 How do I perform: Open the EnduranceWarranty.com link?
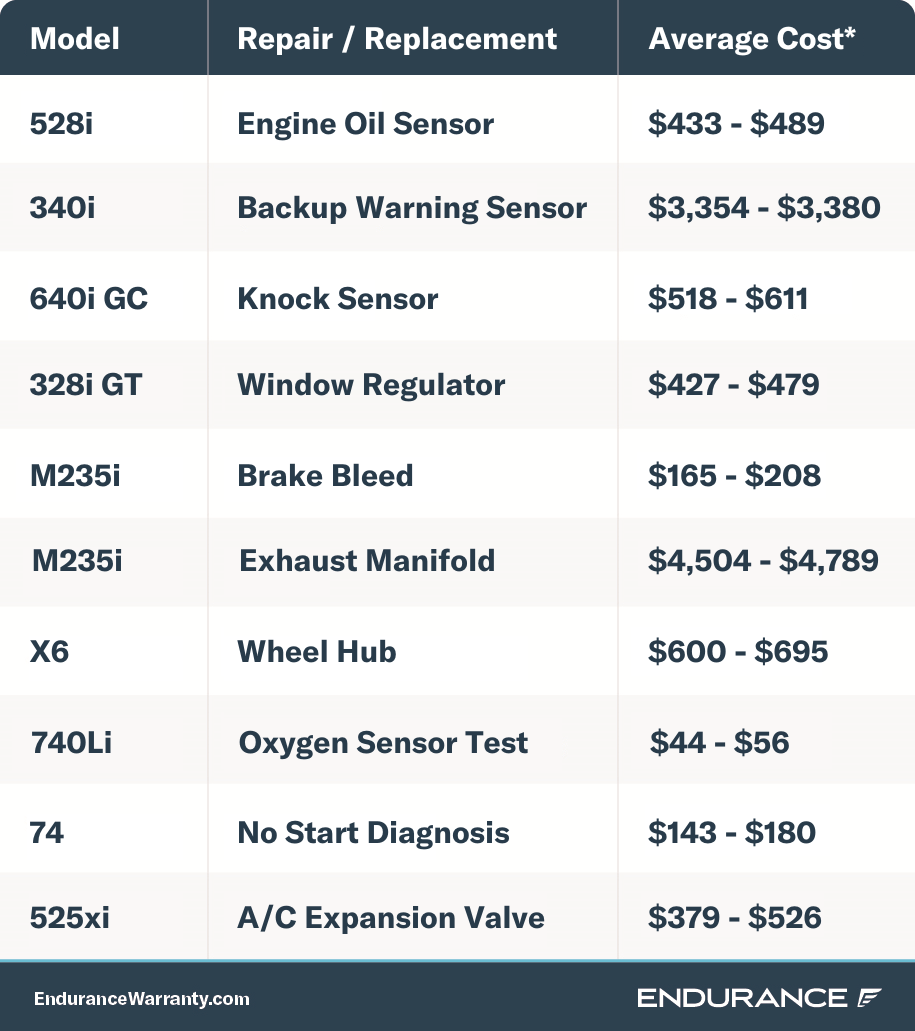point(142,999)
